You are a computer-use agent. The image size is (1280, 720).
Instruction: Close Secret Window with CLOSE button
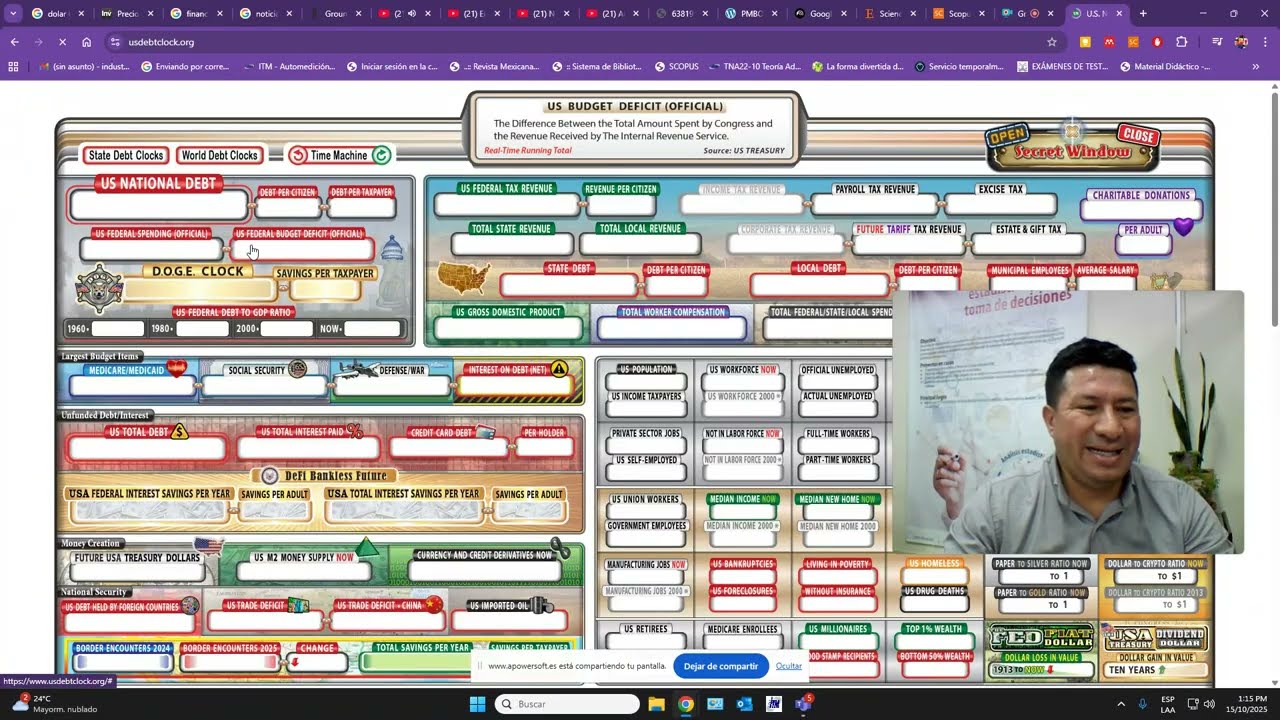tap(1138, 135)
